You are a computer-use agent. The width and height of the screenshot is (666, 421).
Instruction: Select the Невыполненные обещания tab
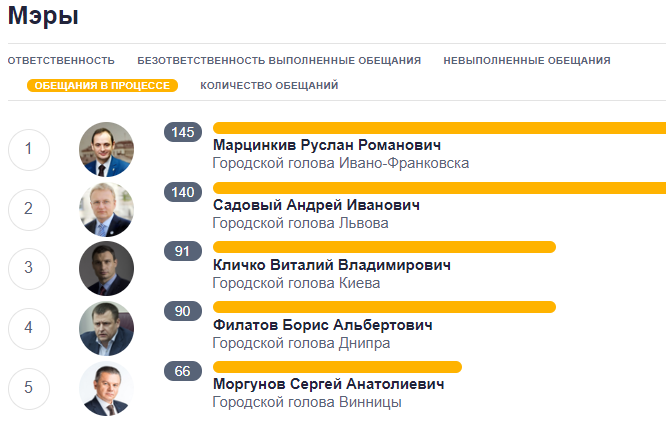527,61
